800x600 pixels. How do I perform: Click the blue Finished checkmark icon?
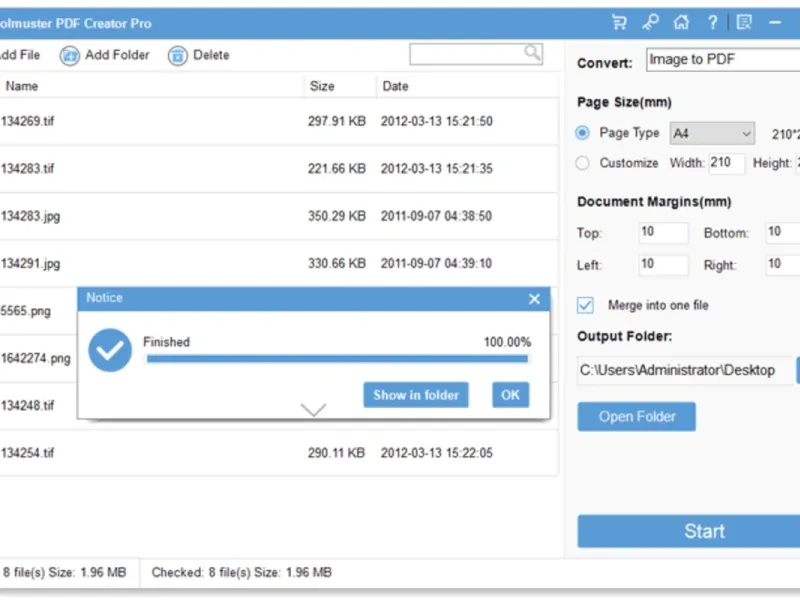(110, 350)
